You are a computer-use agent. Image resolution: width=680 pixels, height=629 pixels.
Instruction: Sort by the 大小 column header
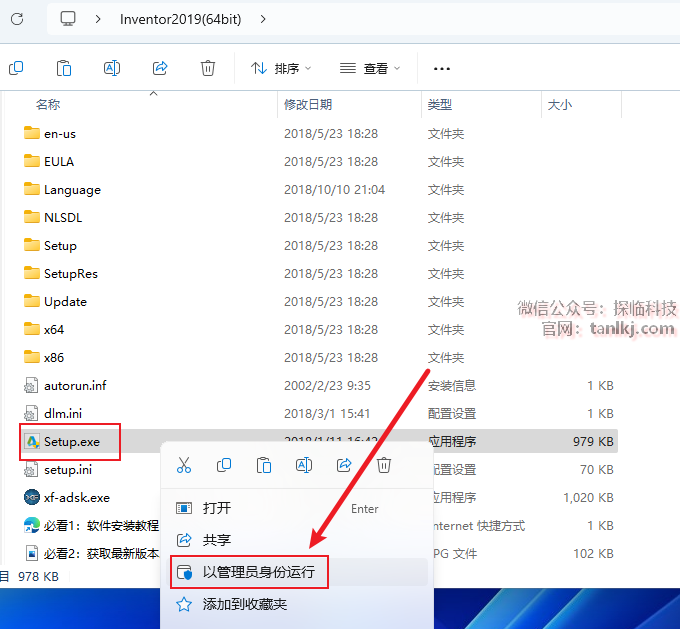pos(560,105)
